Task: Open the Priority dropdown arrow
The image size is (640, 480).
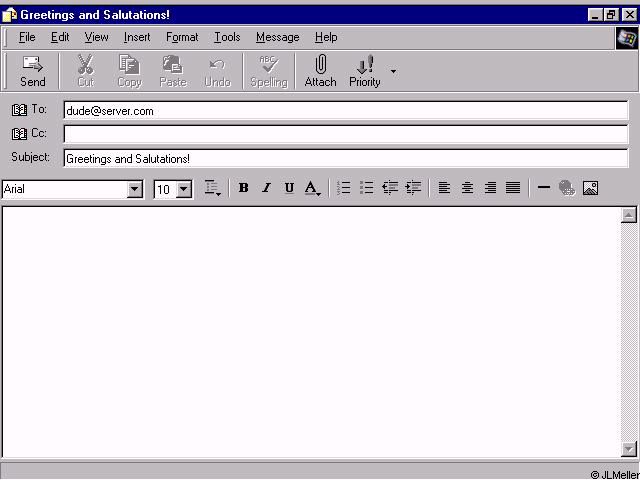Action: (393, 71)
